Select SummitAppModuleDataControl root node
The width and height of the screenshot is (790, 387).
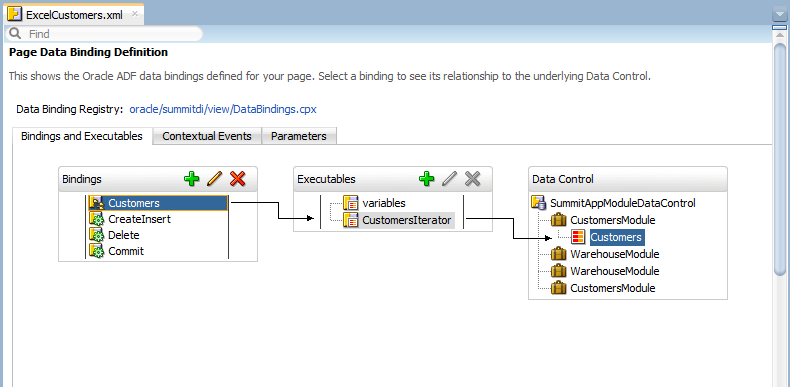[623, 203]
